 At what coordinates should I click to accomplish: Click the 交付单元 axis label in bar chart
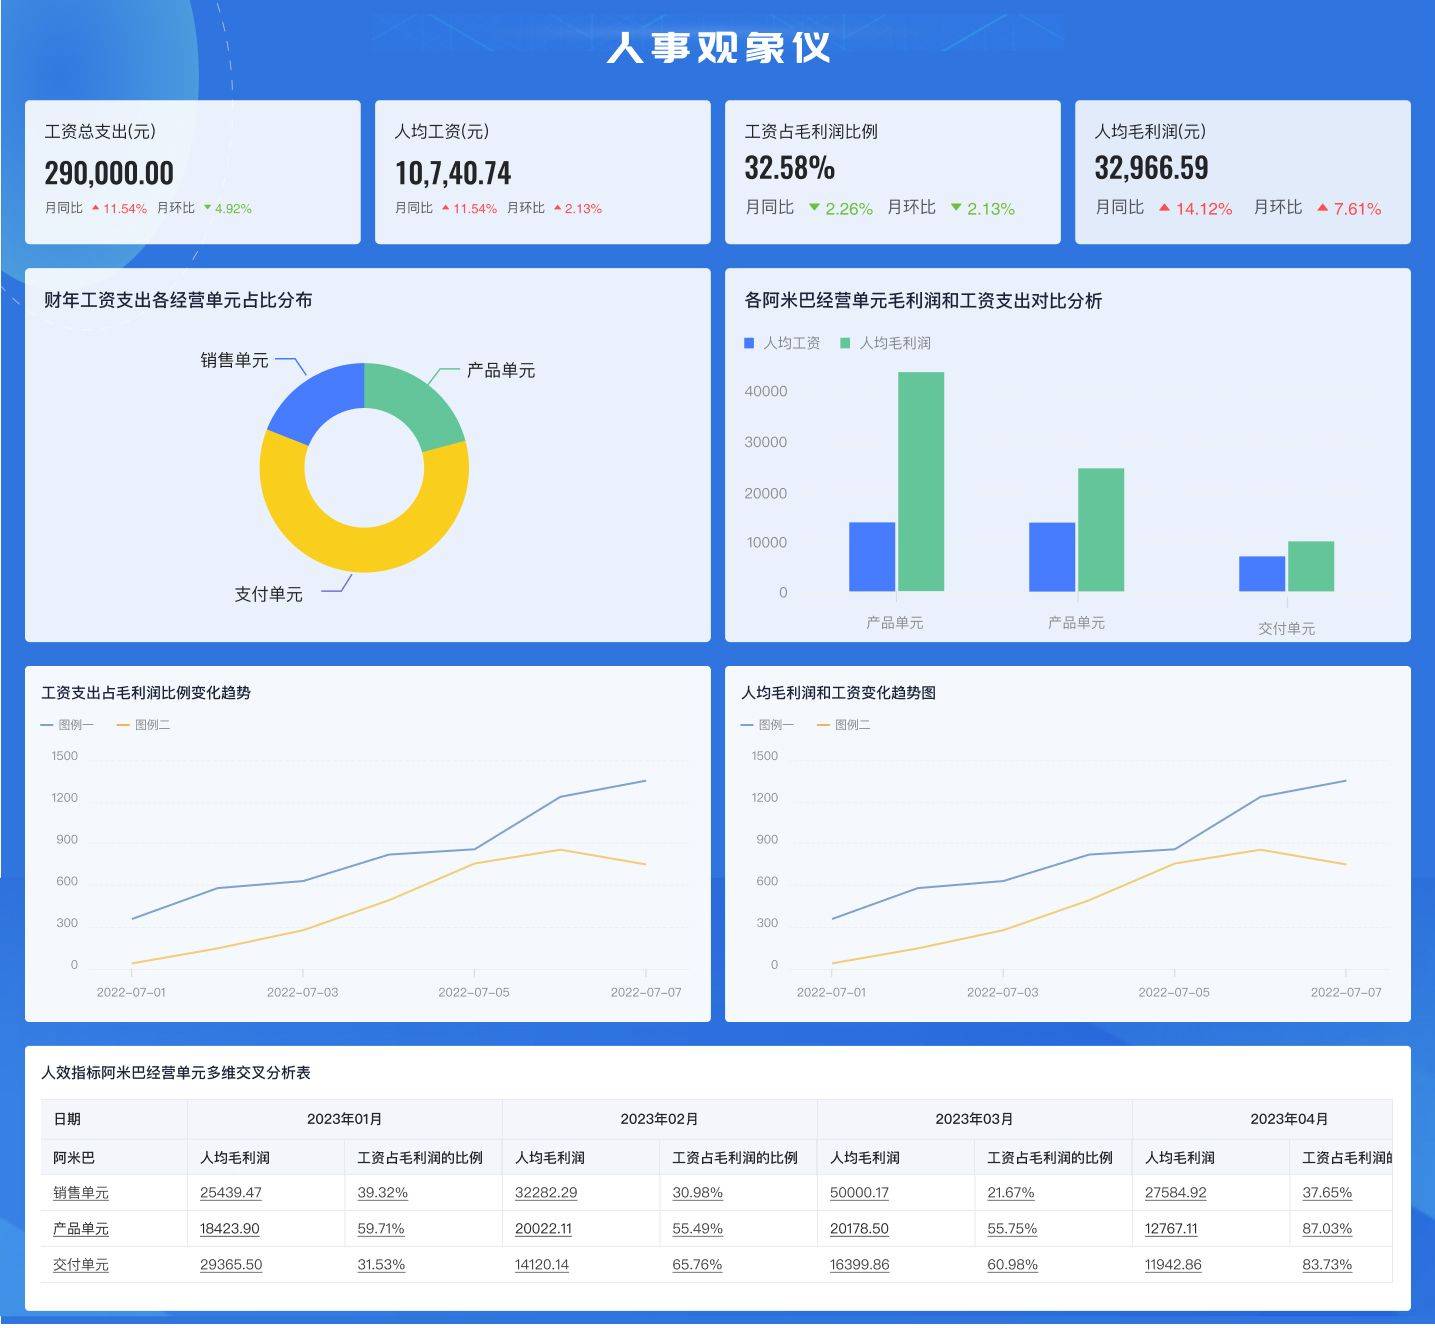[x=1286, y=628]
